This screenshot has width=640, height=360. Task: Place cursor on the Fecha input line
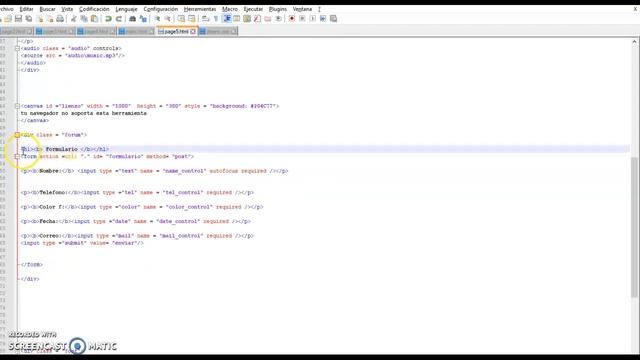pos(136,221)
